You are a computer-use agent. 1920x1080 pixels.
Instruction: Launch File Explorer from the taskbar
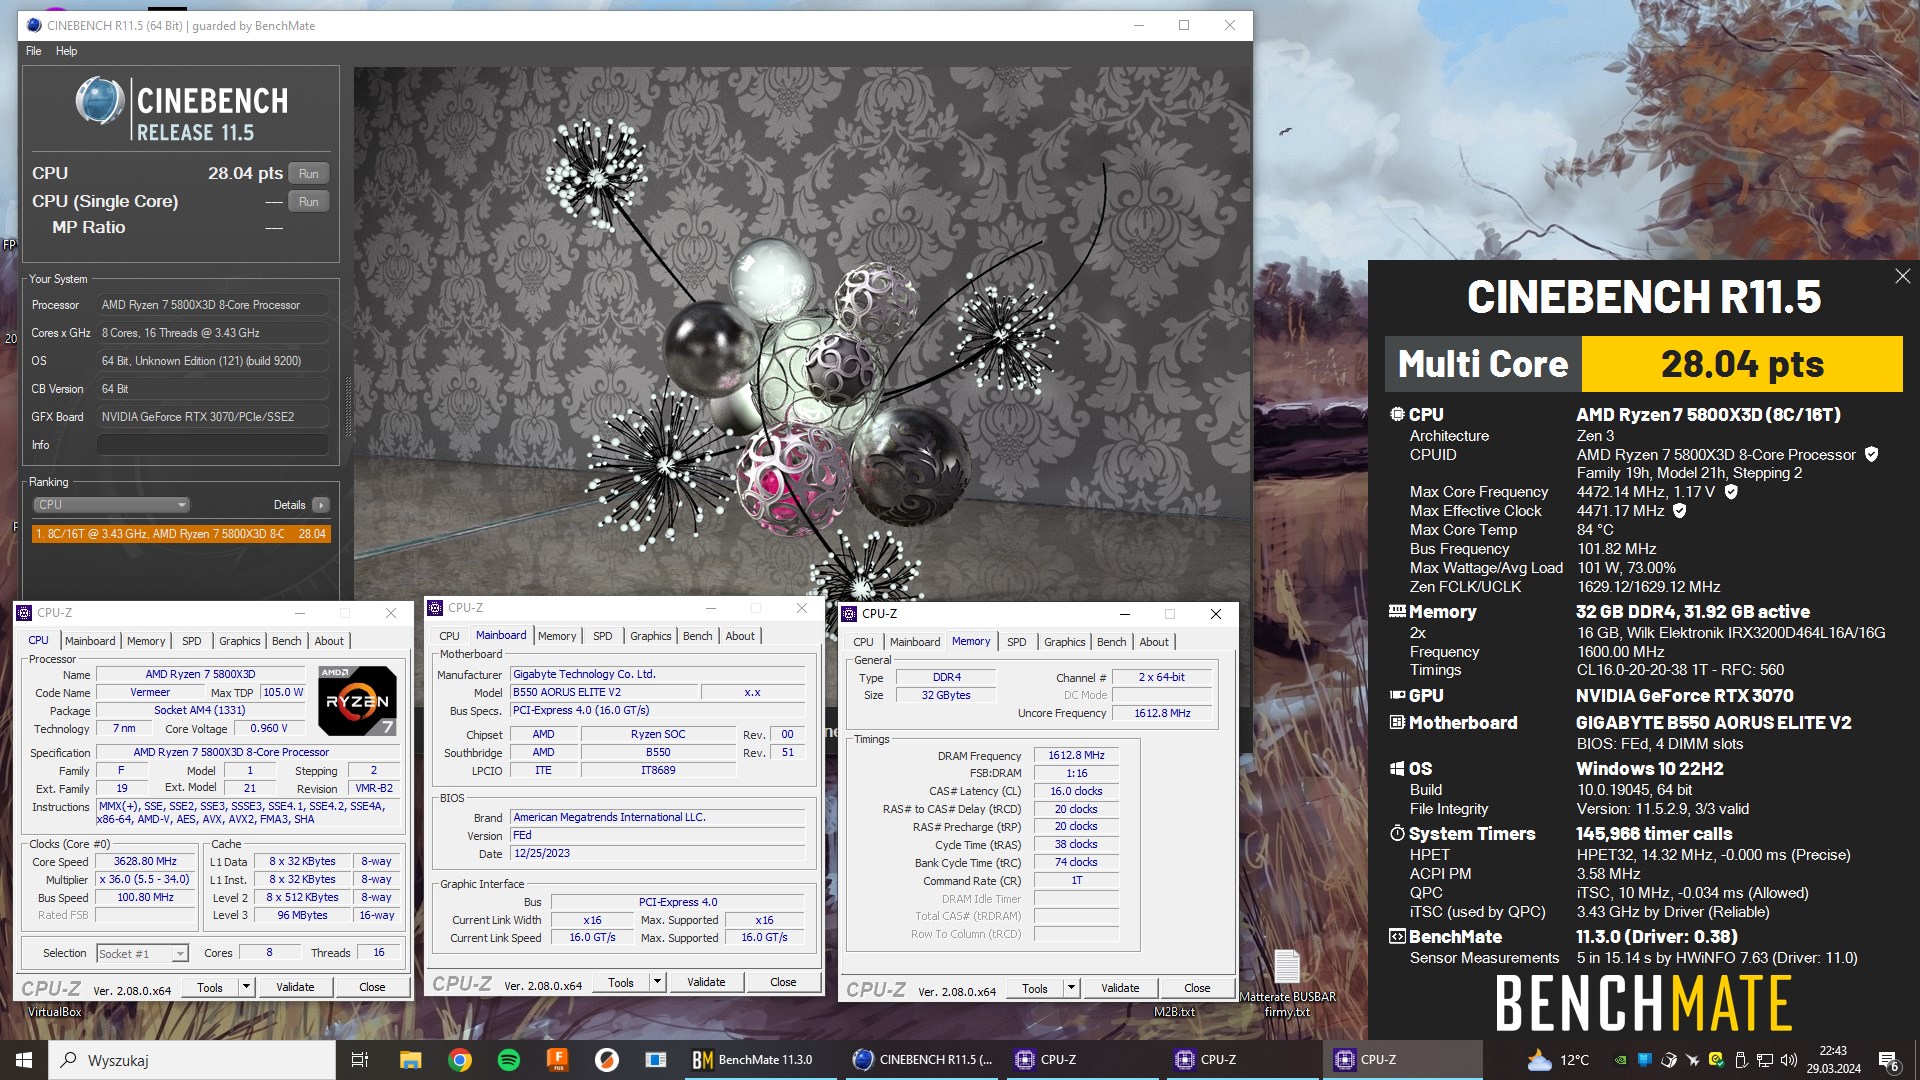pos(410,1059)
